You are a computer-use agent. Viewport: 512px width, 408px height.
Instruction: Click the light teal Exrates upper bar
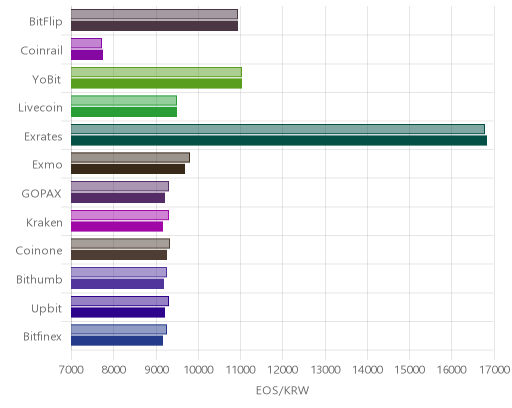[278, 129]
